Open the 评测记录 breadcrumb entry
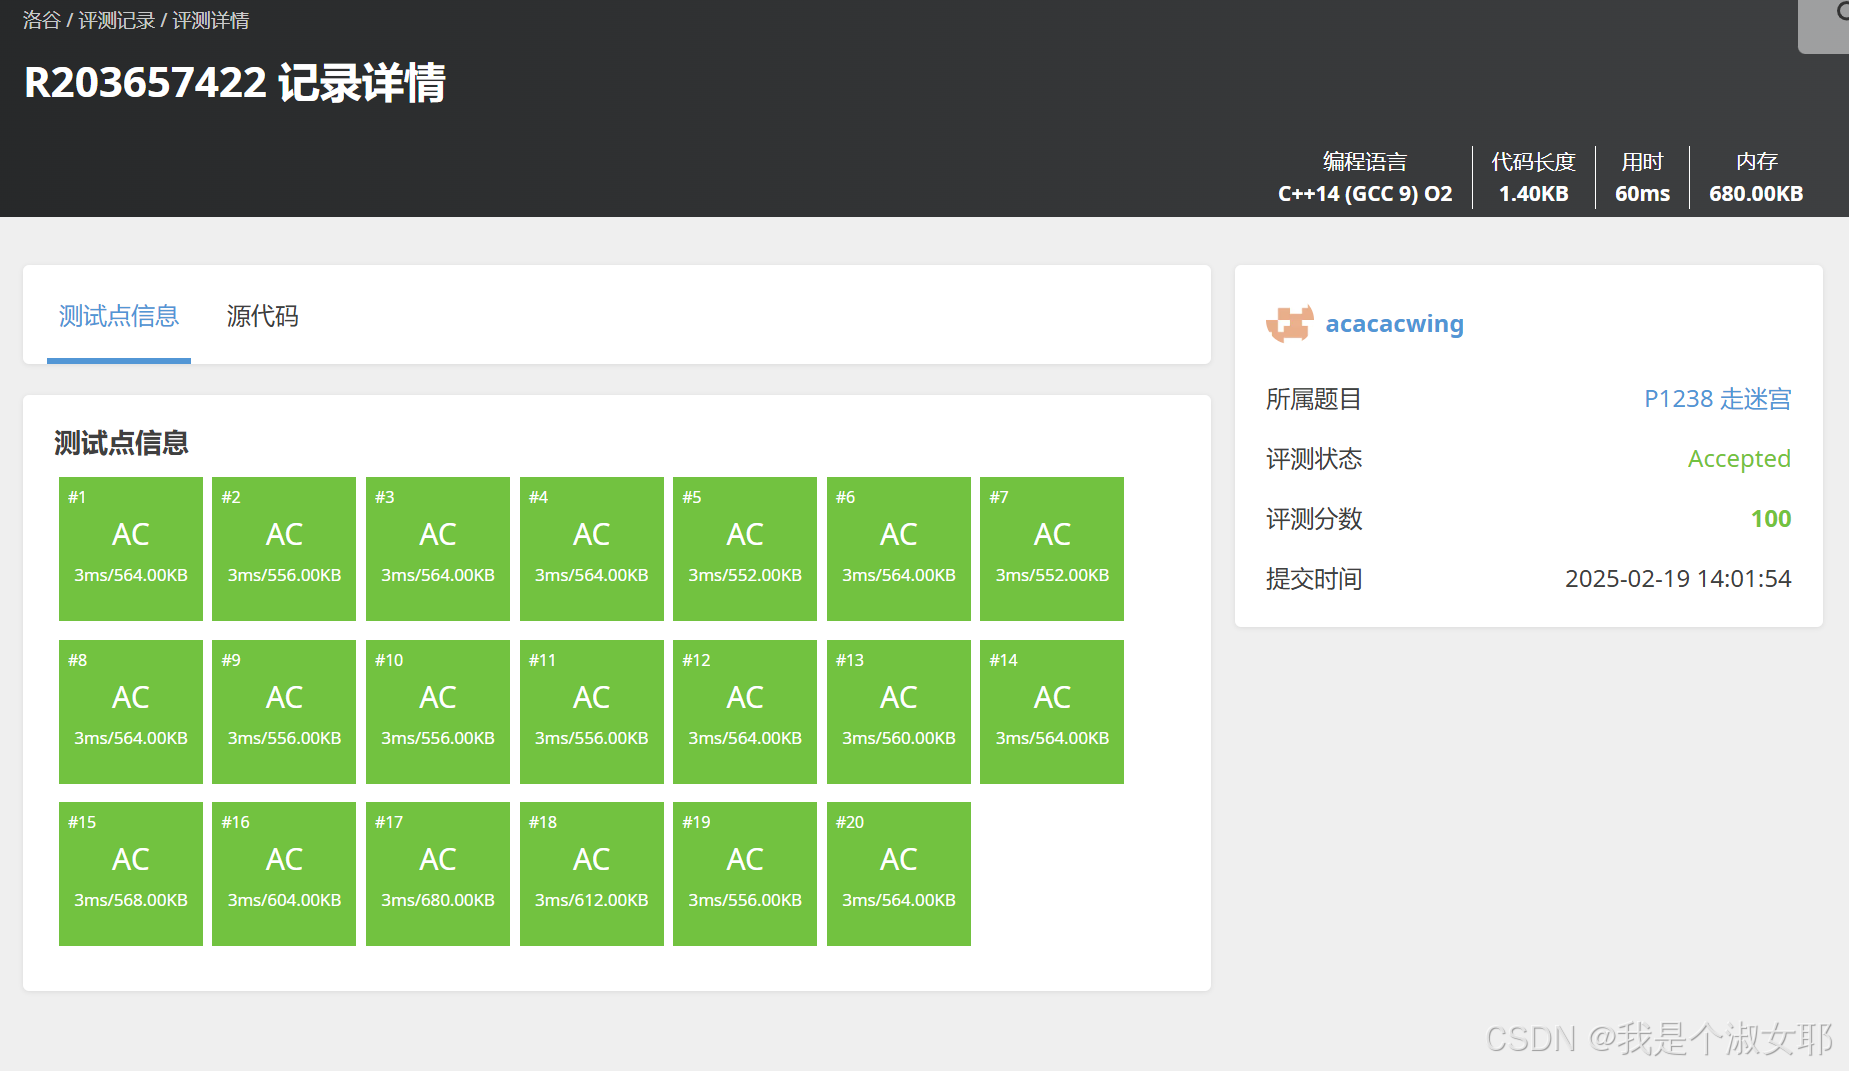The image size is (1849, 1071). click(117, 19)
